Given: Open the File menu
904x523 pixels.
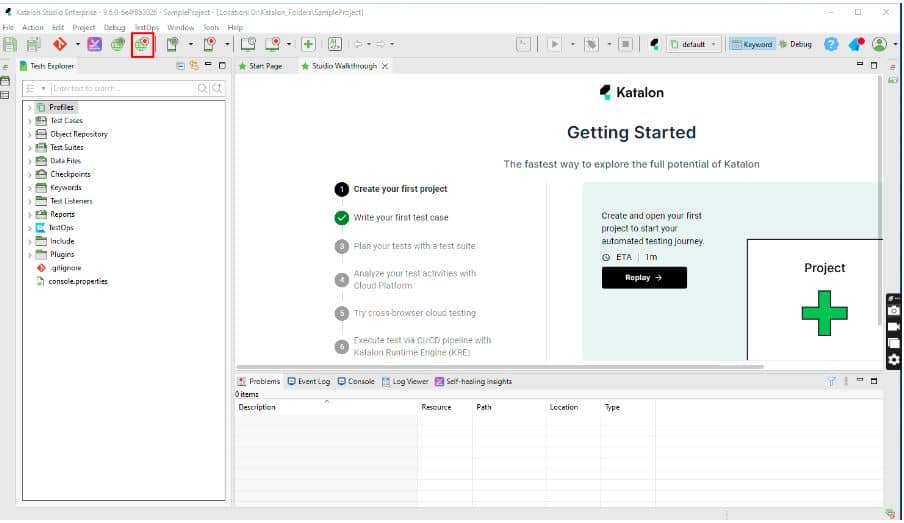Looking at the screenshot, I should click(8, 27).
